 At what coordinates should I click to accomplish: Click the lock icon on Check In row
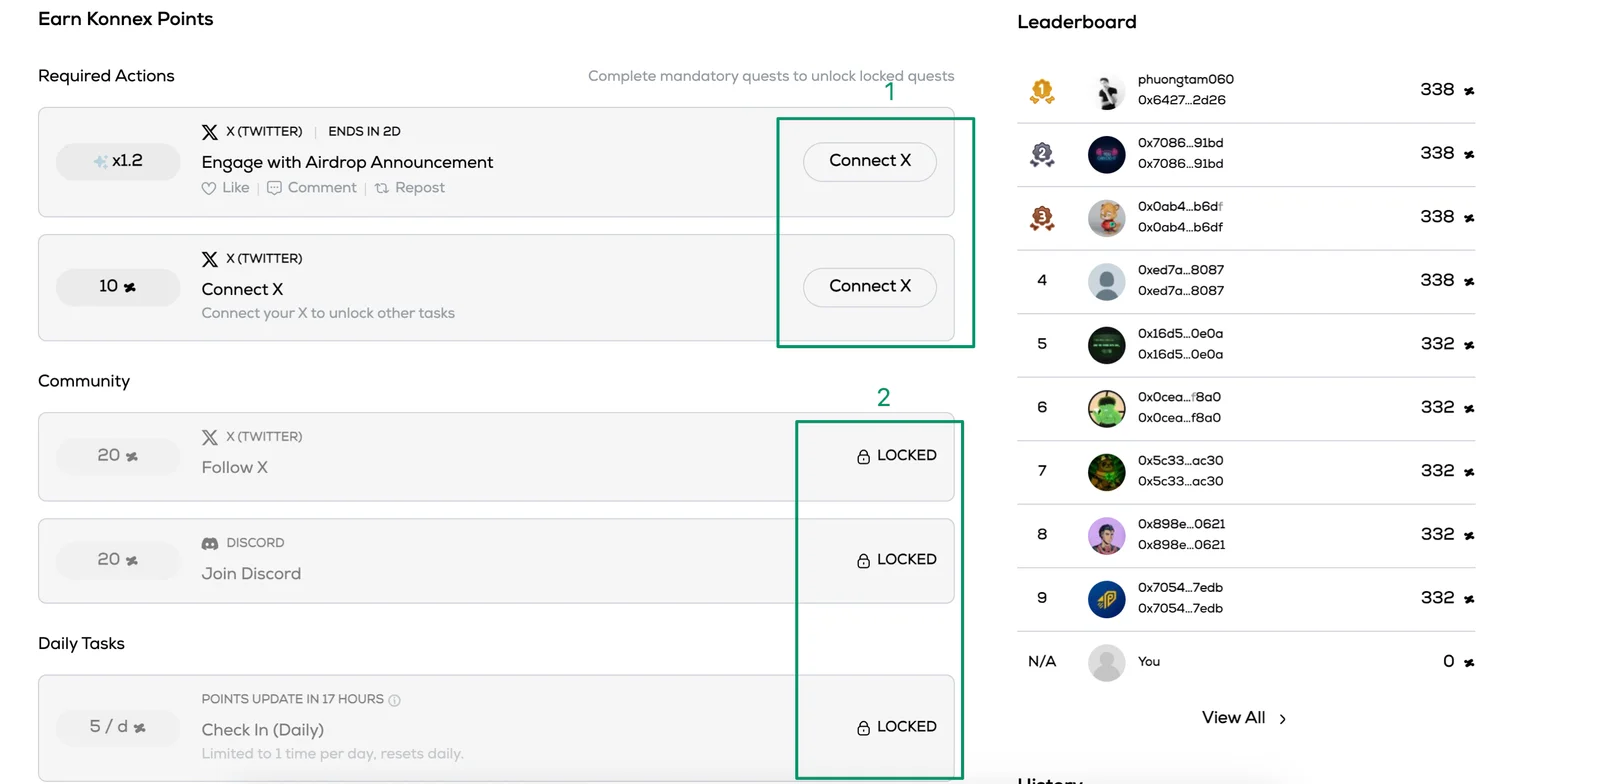coord(864,728)
